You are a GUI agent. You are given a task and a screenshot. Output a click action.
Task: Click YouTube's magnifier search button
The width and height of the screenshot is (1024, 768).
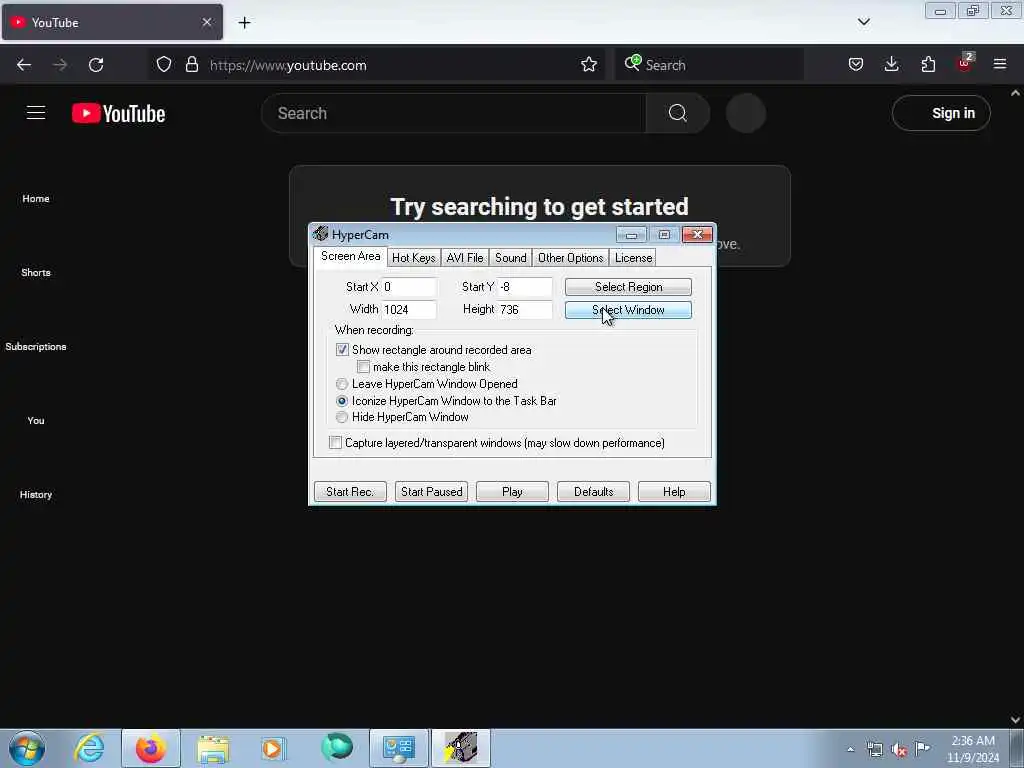tap(677, 113)
